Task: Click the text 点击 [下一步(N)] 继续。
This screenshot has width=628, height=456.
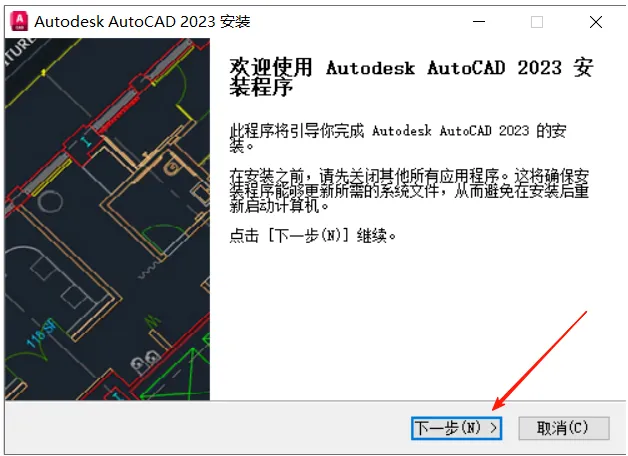Action: (x=313, y=235)
